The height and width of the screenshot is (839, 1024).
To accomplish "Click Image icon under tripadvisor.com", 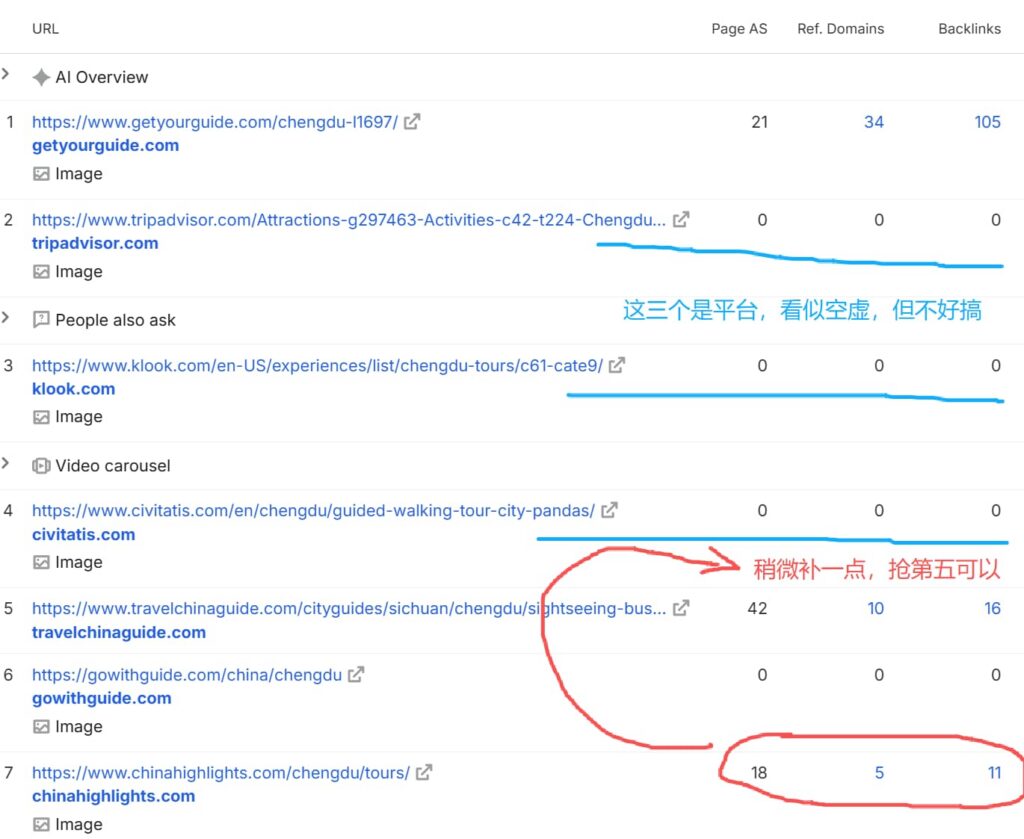I will (x=41, y=272).
